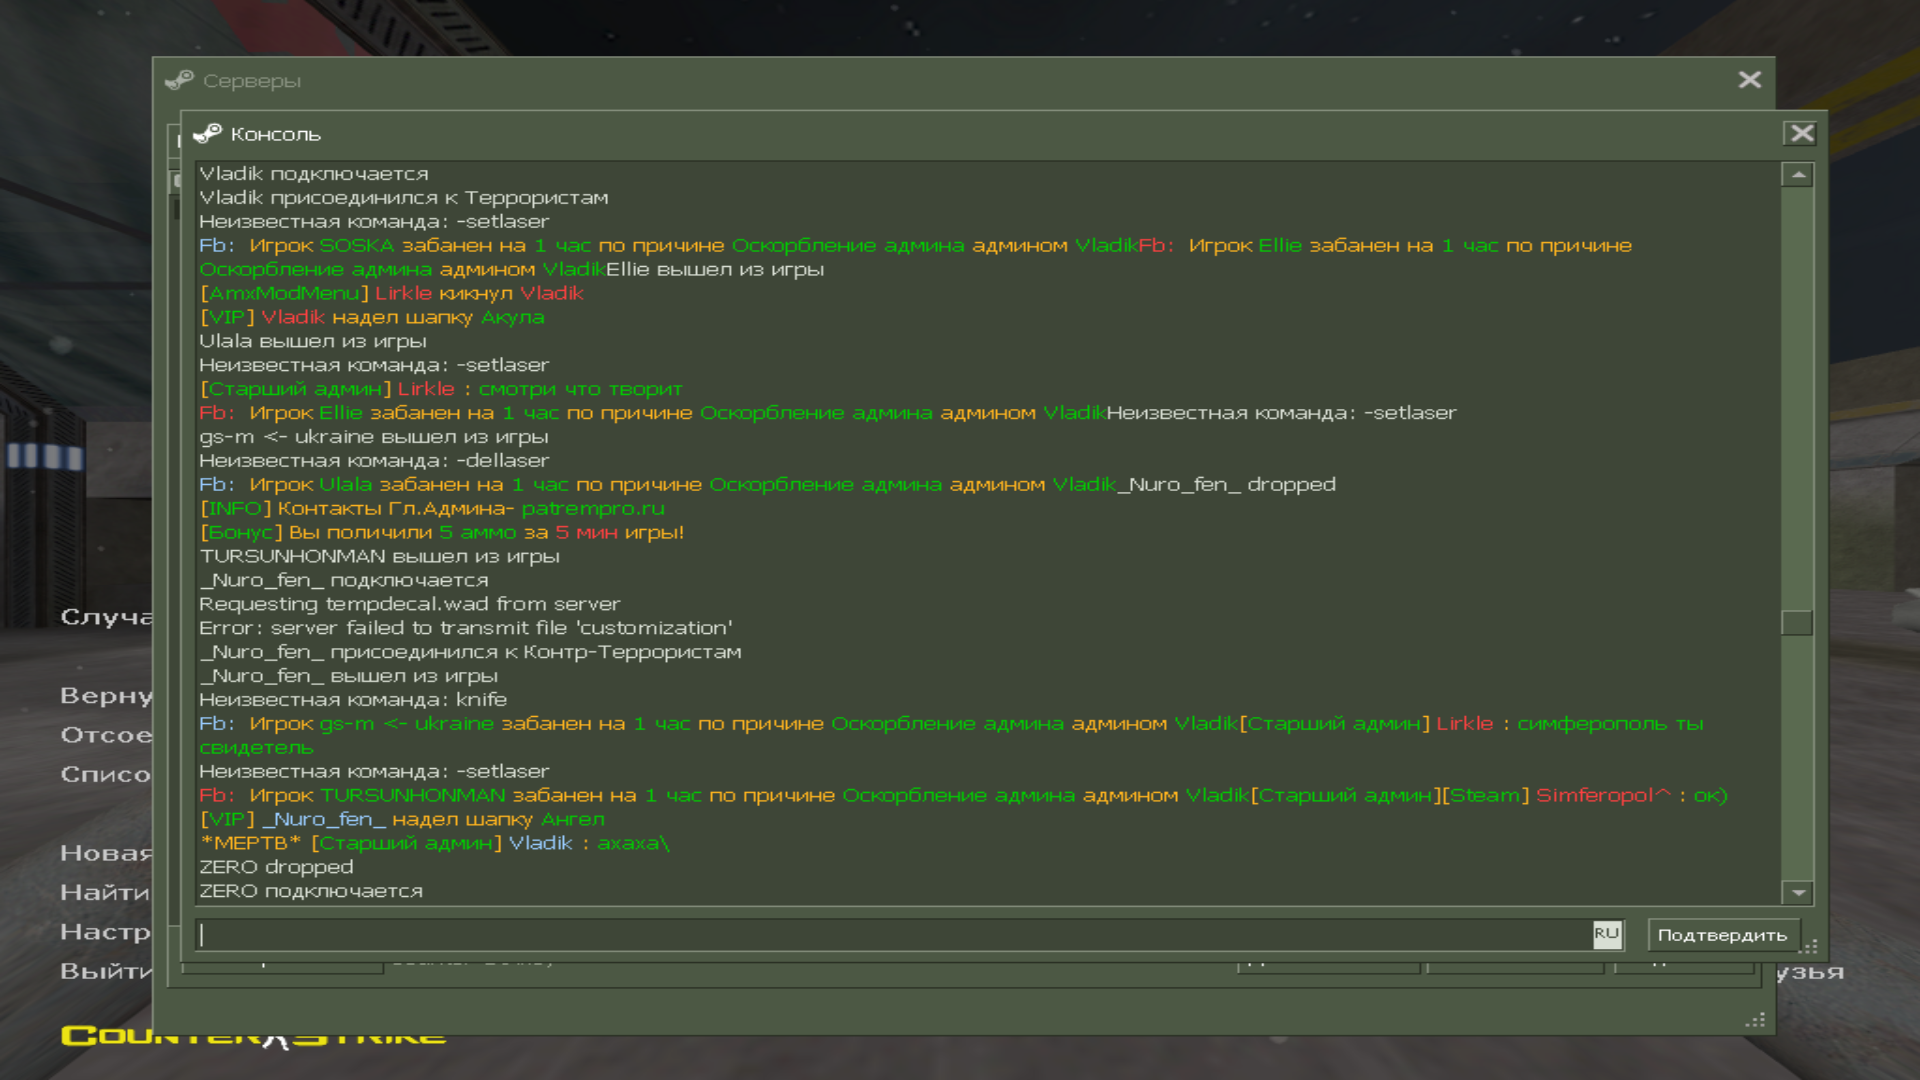Select 'Отсое' disconnect main menu item
Image resolution: width=1920 pixels, height=1080 pixels.
(106, 735)
